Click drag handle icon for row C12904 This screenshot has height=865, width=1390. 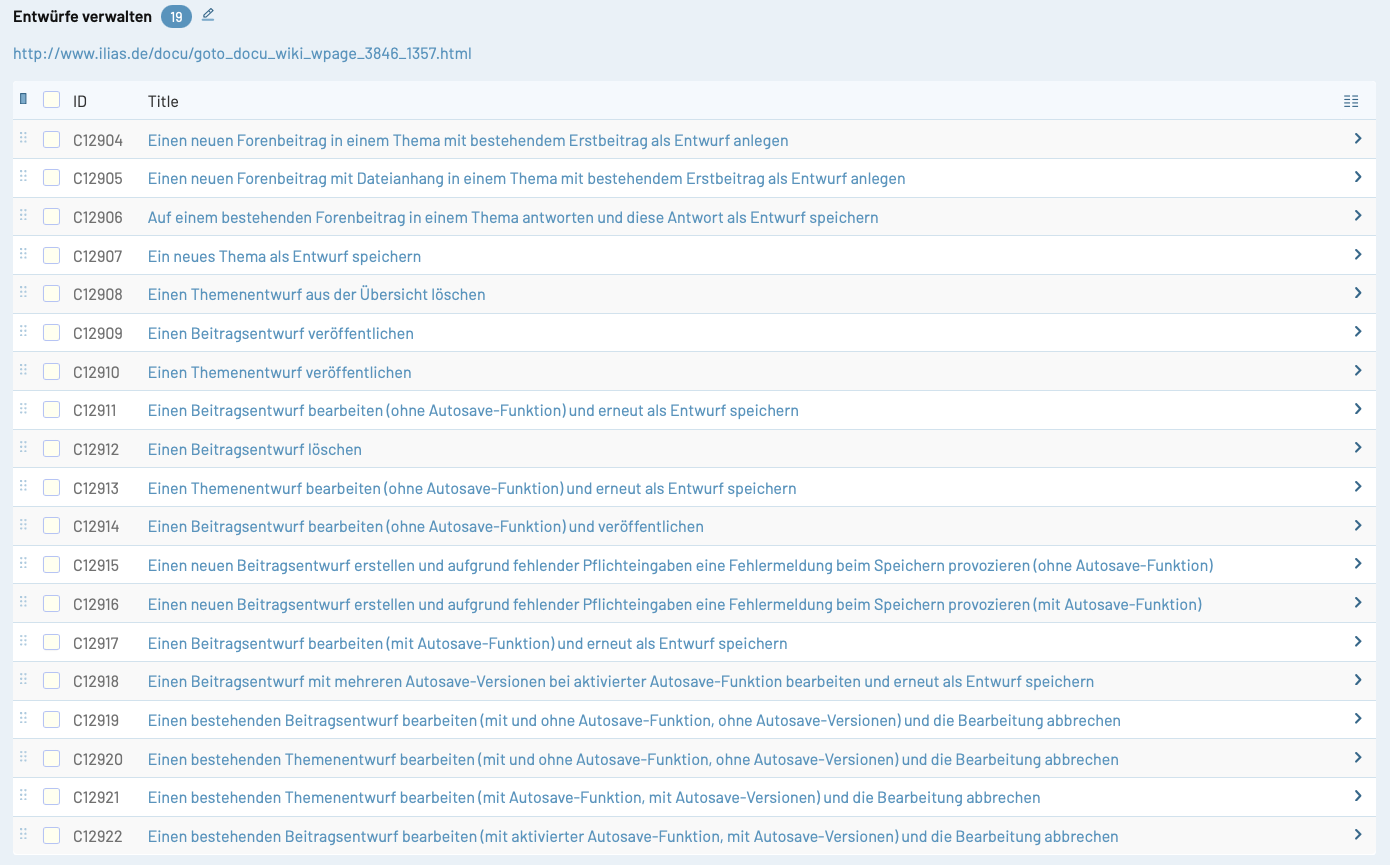tap(23, 139)
